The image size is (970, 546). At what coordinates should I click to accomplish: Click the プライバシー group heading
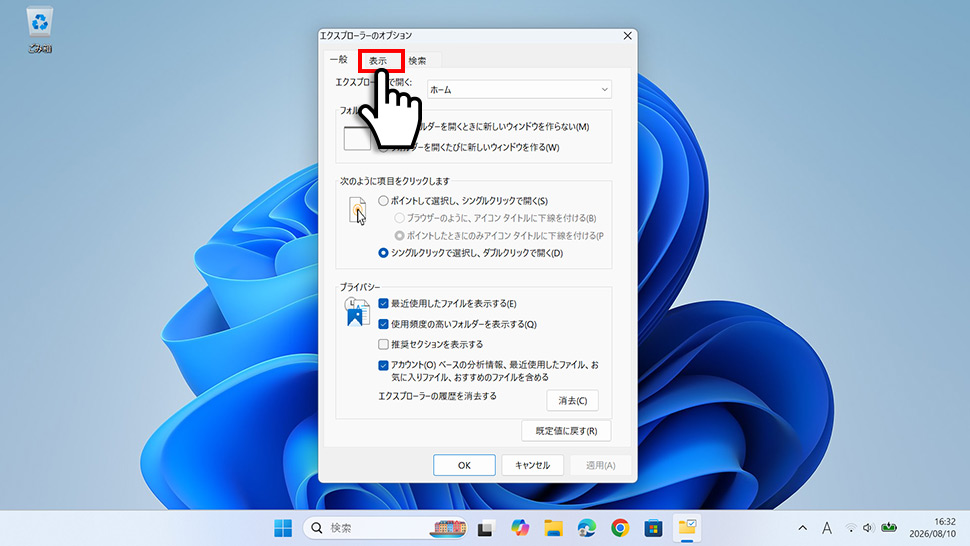coord(360,288)
